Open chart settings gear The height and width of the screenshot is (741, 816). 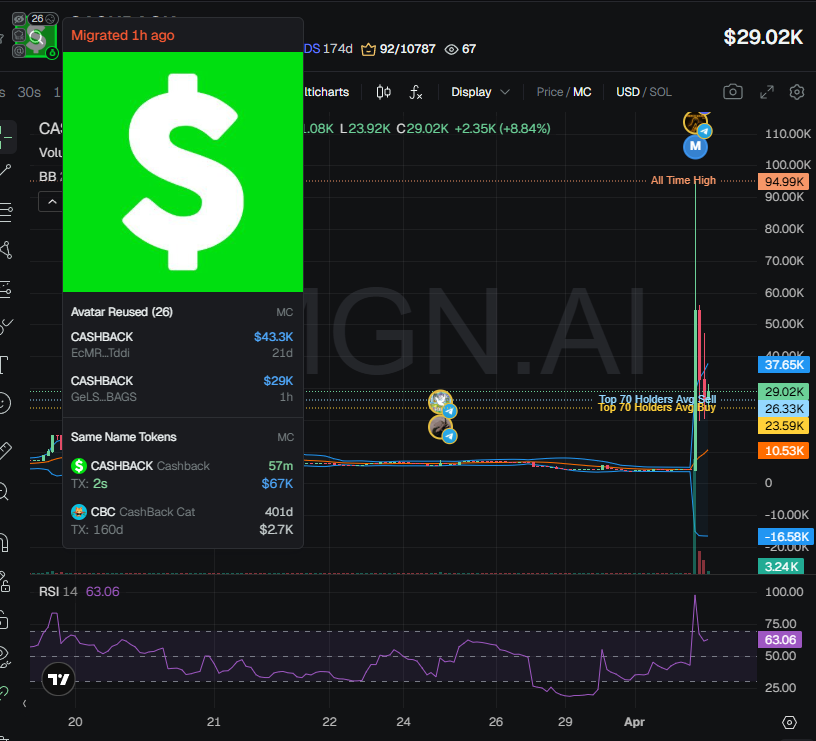click(797, 92)
